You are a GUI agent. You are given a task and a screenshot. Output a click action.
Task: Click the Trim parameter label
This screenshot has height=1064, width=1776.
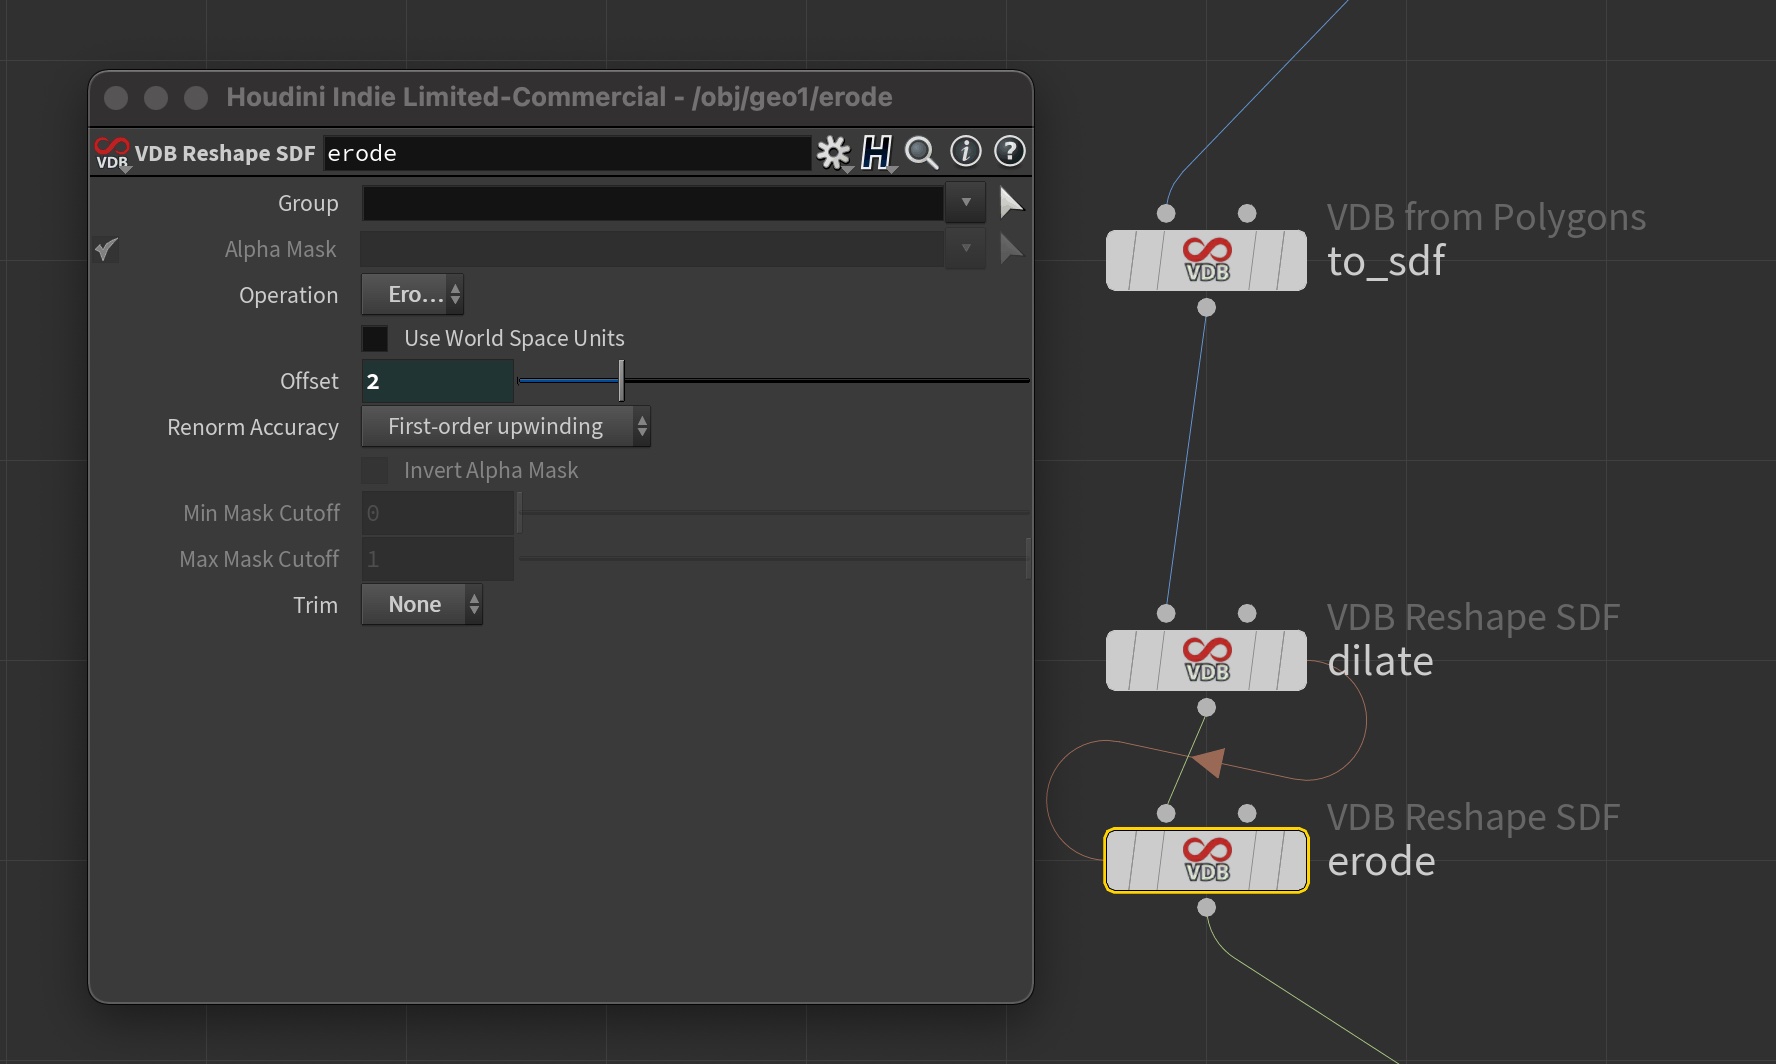click(x=315, y=605)
